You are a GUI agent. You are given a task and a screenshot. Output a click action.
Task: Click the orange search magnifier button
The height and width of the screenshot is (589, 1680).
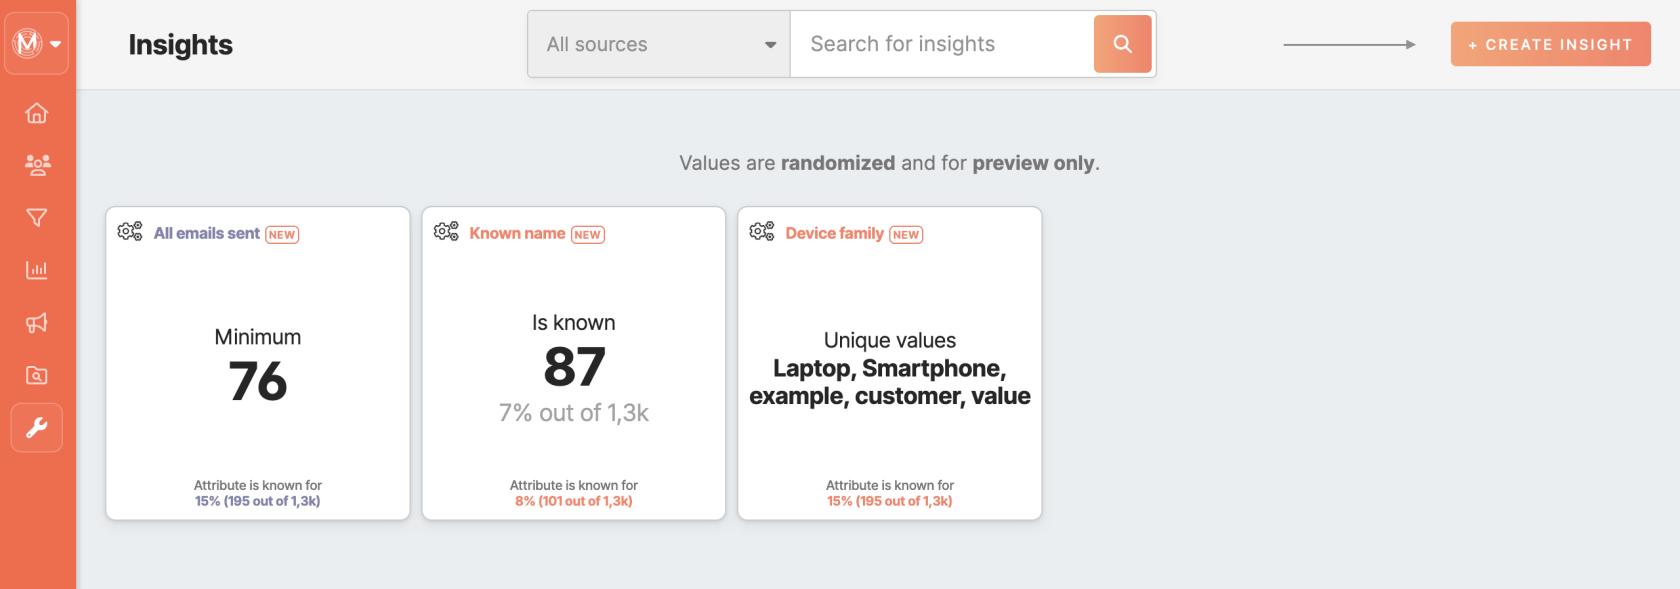(x=1123, y=44)
